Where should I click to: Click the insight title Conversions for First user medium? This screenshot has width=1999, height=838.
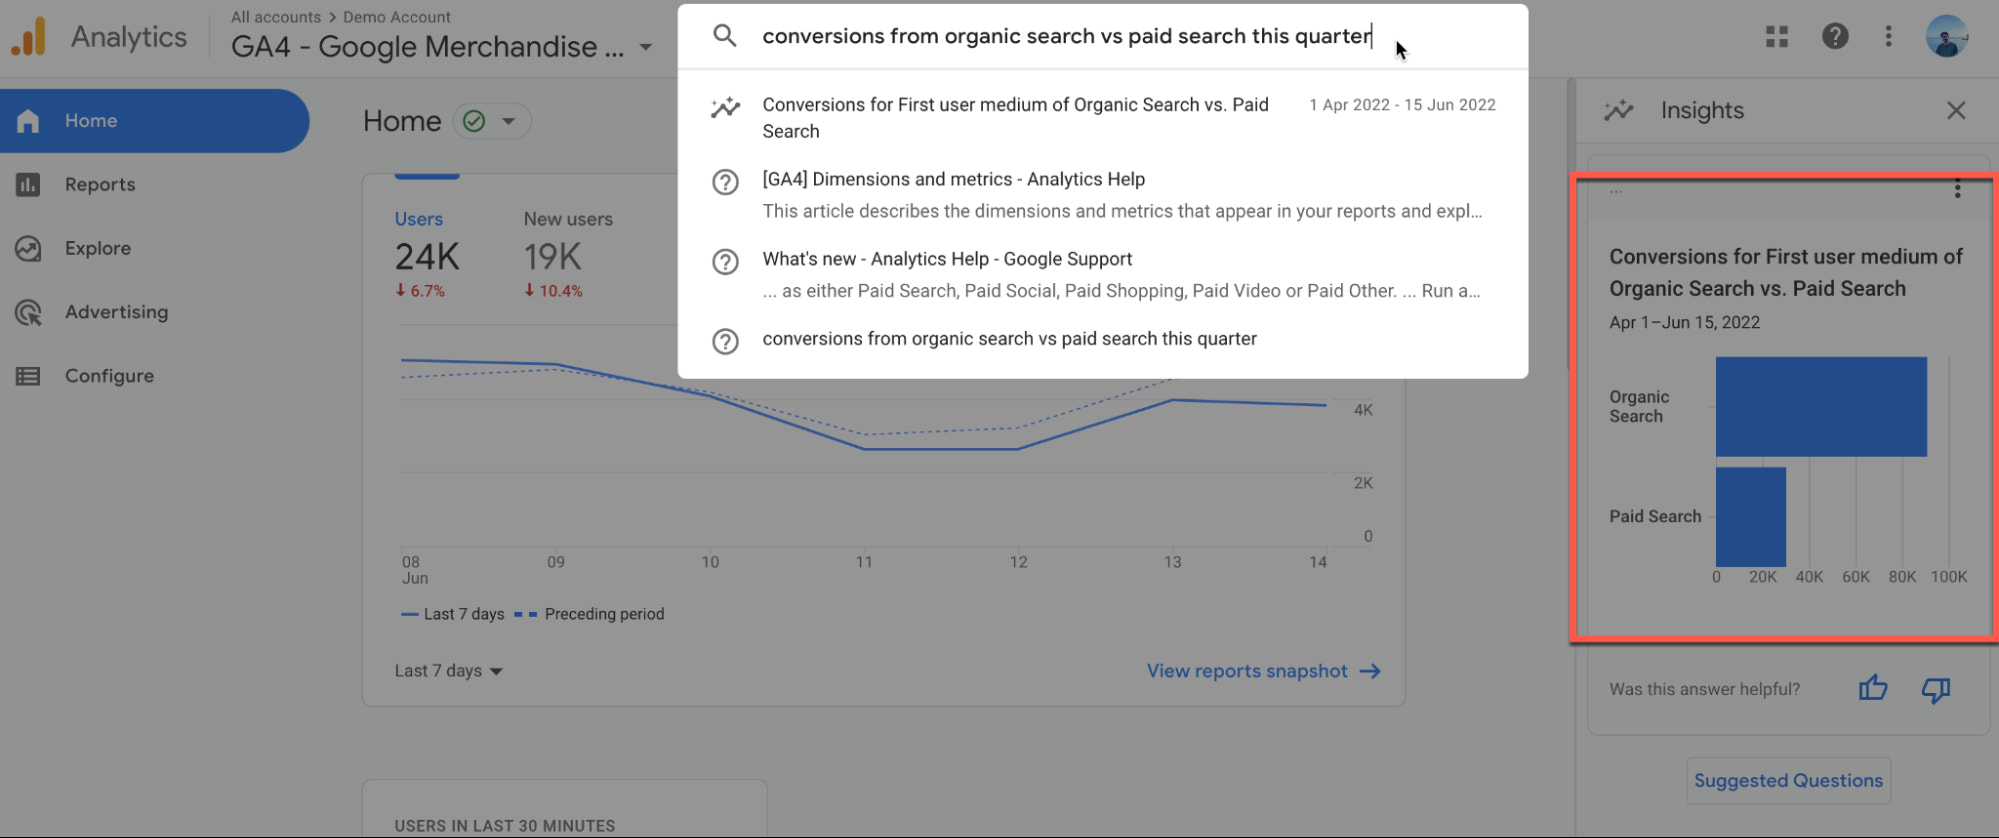point(1786,273)
